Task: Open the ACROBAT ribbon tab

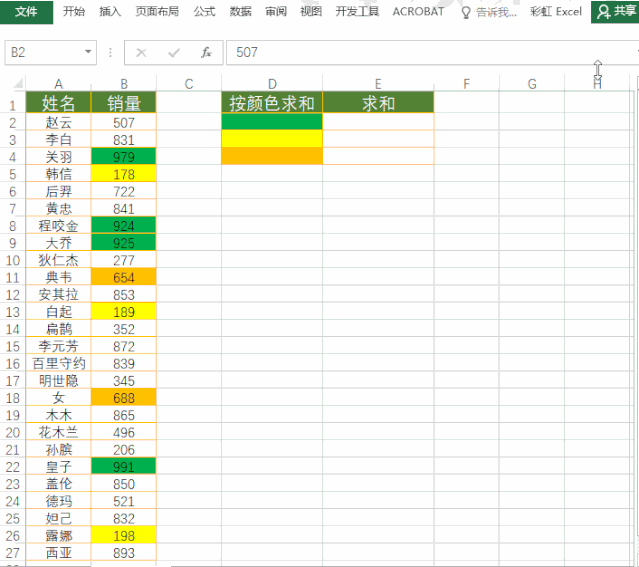Action: pyautogui.click(x=418, y=11)
